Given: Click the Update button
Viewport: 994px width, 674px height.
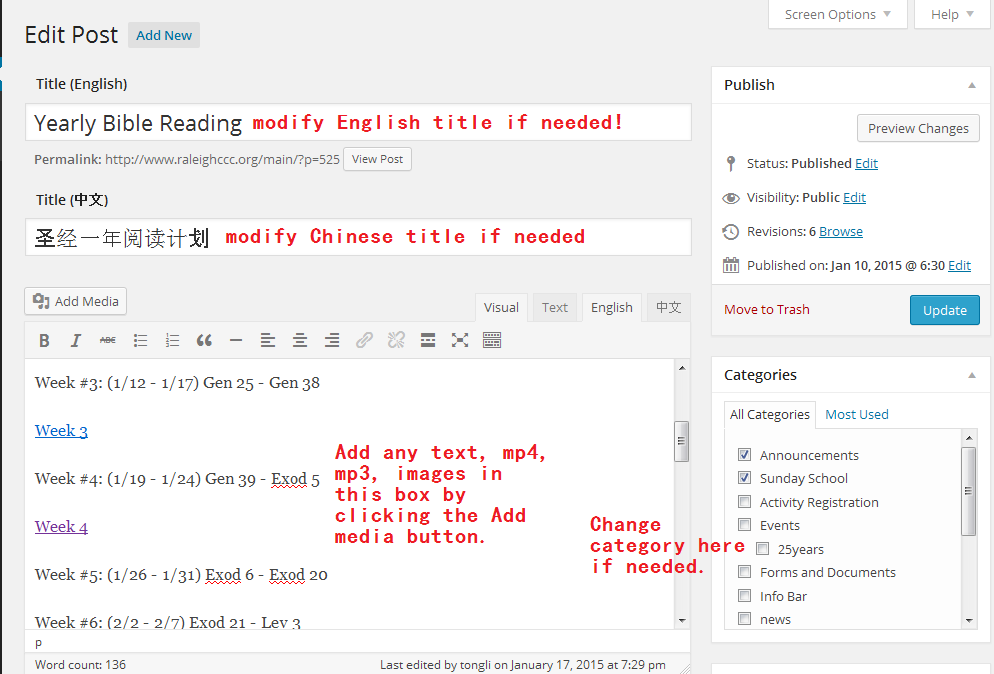Looking at the screenshot, I should [x=945, y=310].
